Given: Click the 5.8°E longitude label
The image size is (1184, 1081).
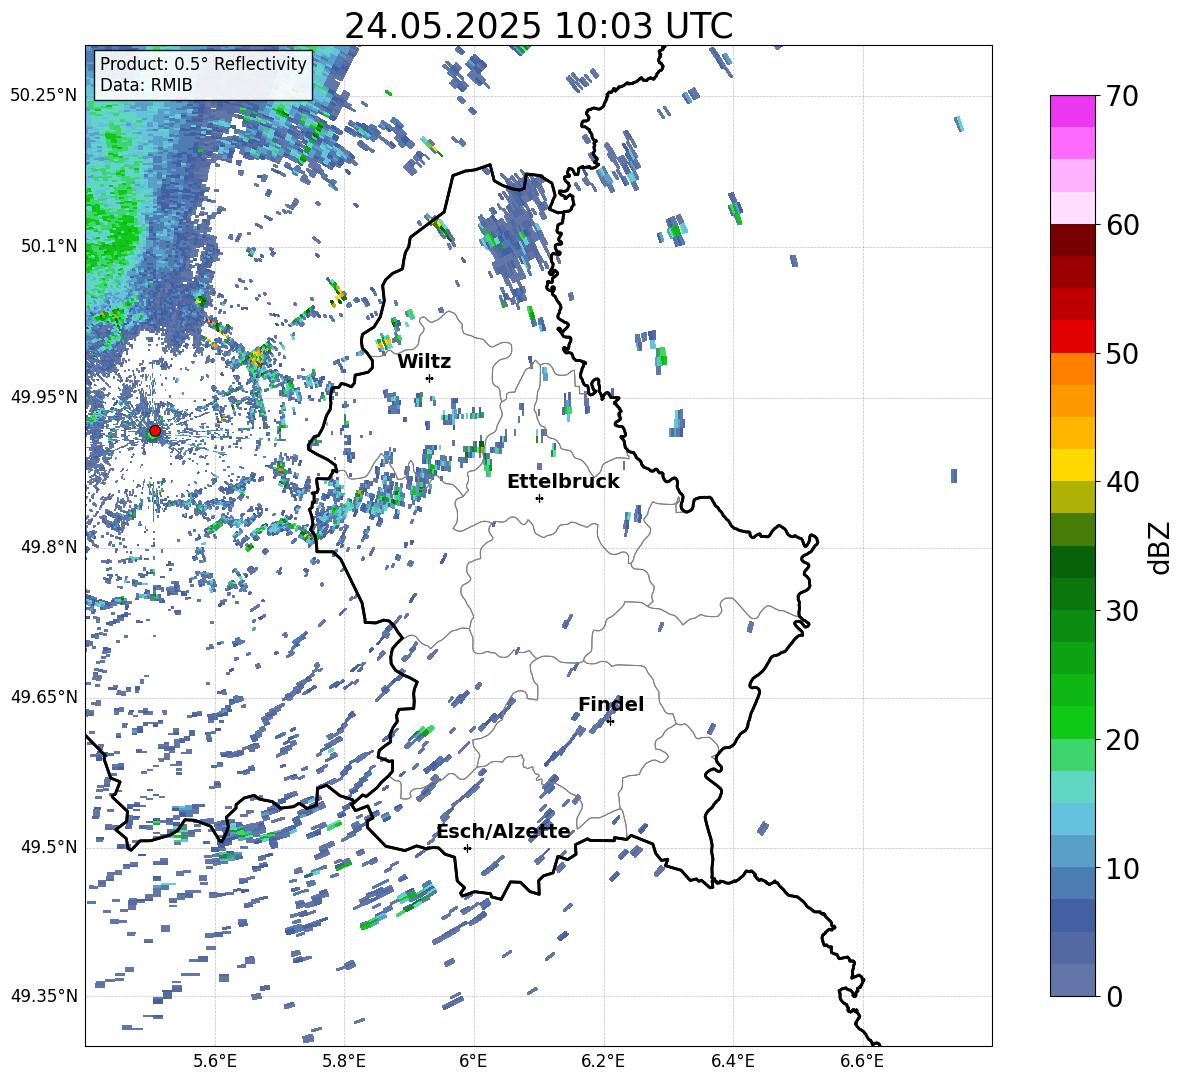Looking at the screenshot, I should [x=344, y=1061].
